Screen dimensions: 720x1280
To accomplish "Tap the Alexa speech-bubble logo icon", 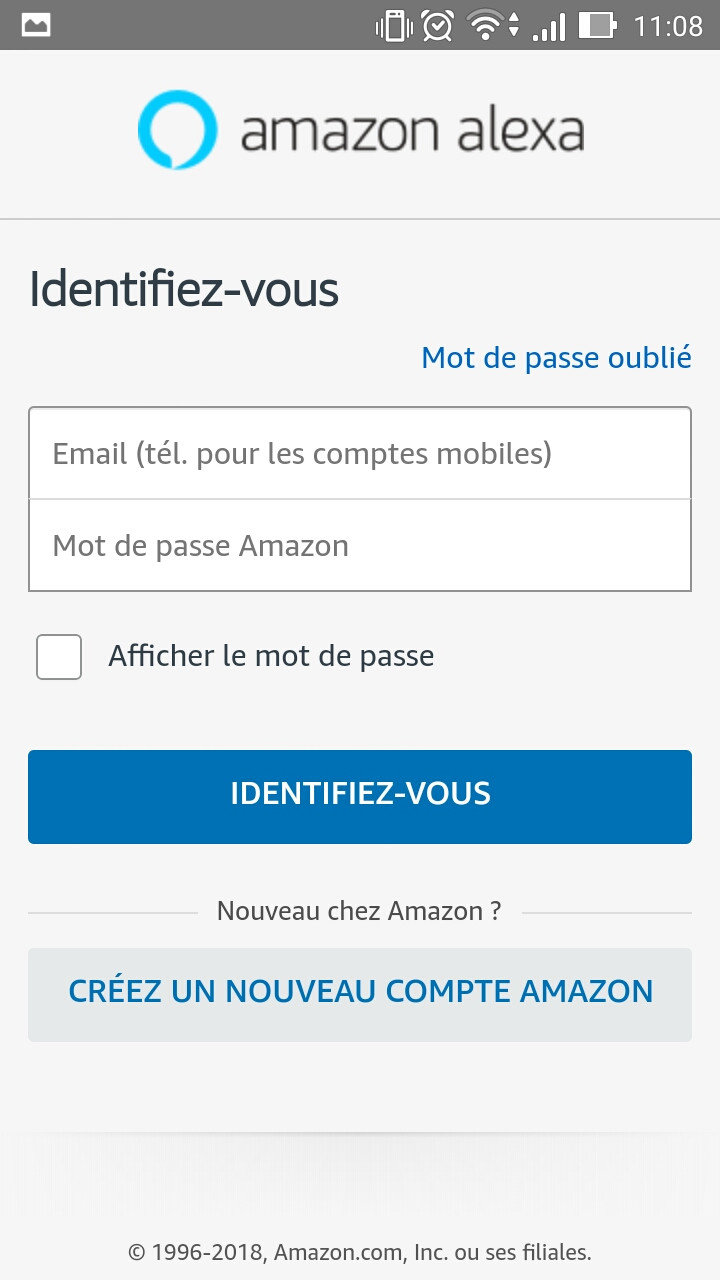I will tap(177, 131).
